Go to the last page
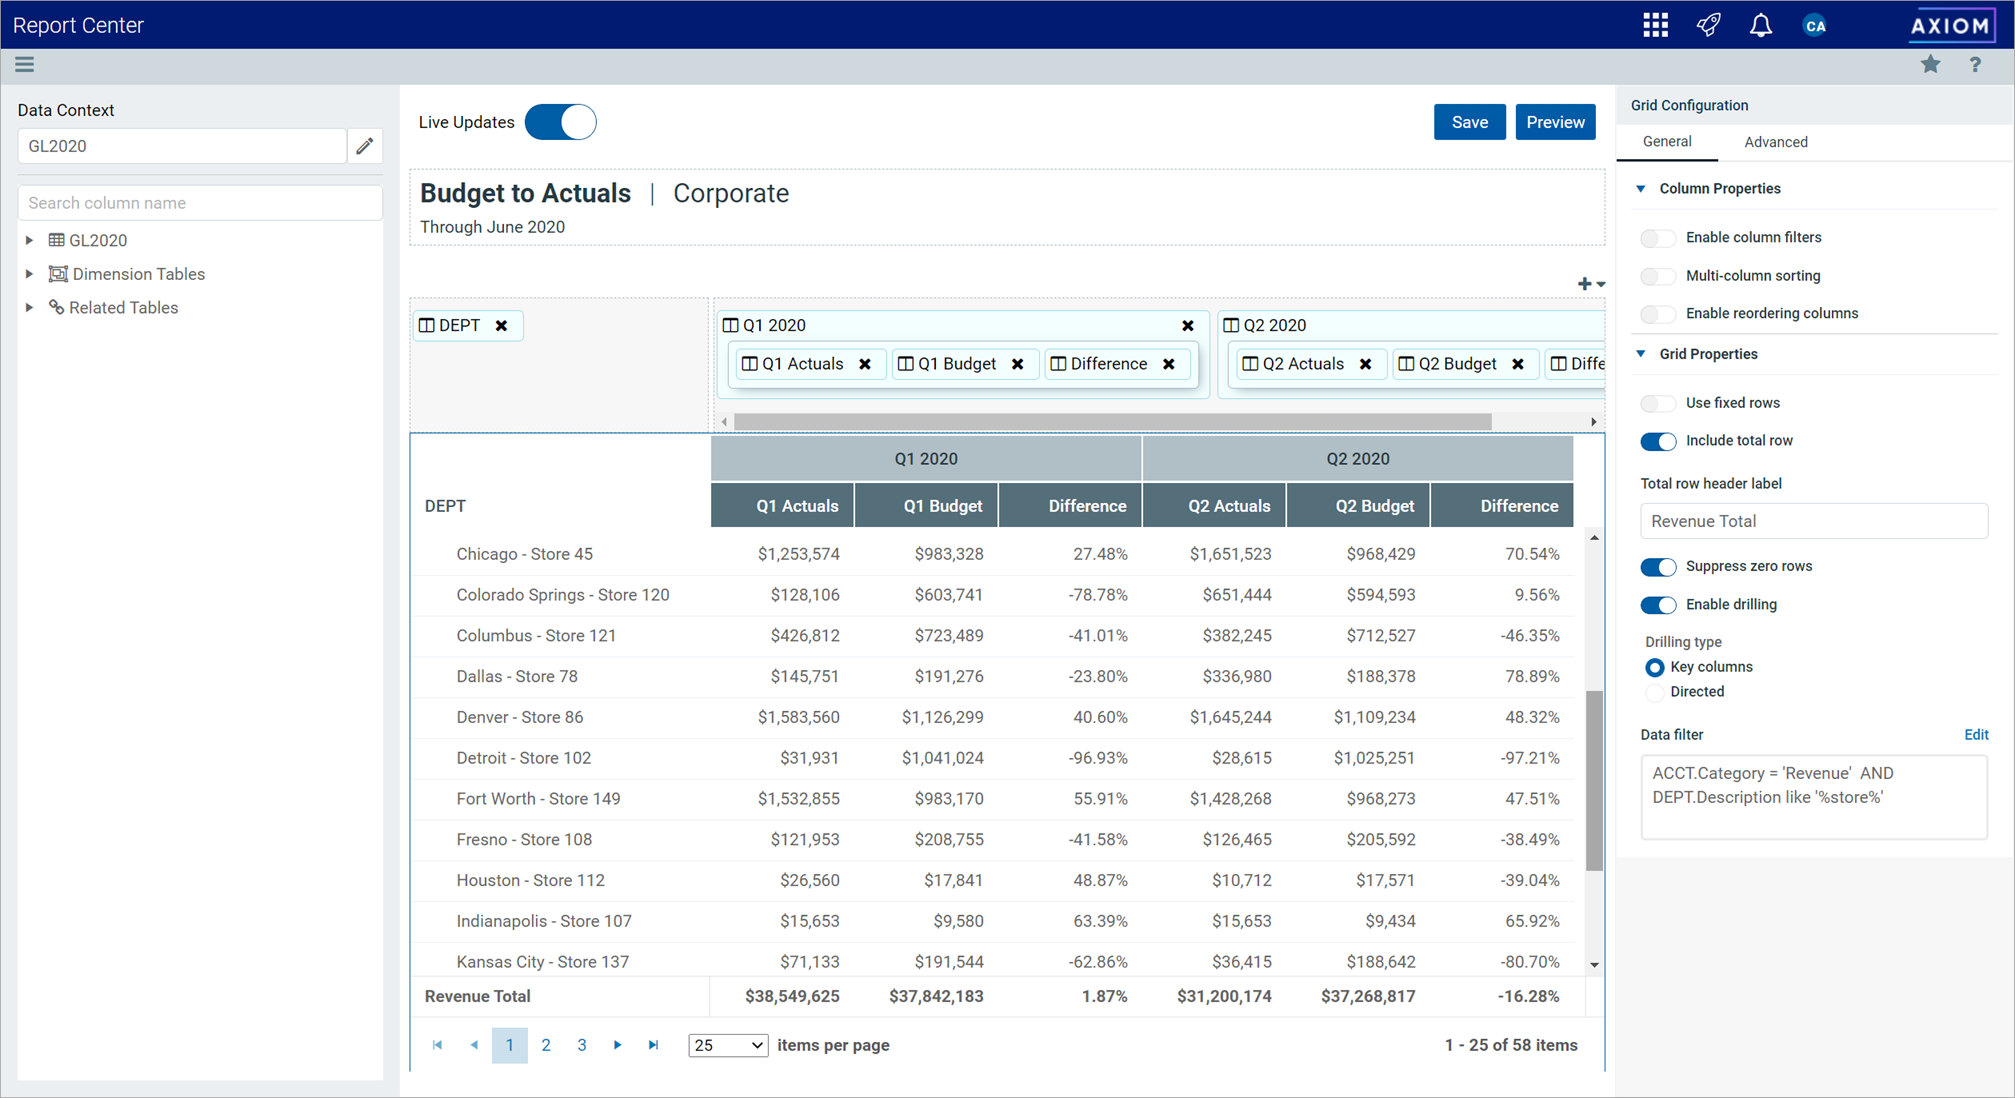Viewport: 2015px width, 1098px height. pos(654,1045)
